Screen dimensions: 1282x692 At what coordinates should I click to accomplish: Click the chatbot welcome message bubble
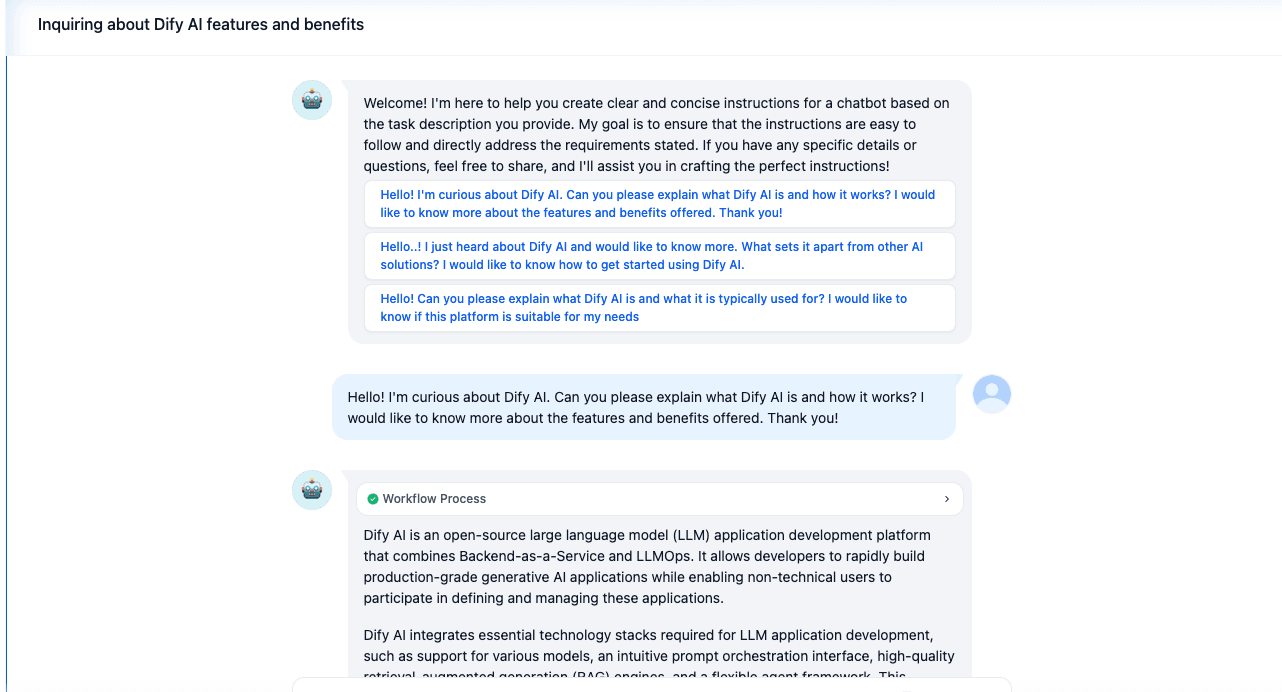point(656,135)
